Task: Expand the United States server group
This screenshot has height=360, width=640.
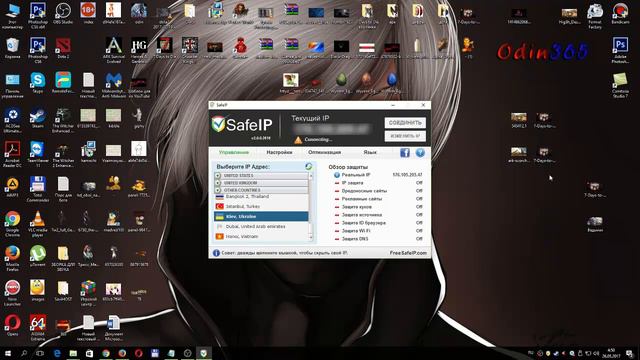Action: click(x=261, y=176)
